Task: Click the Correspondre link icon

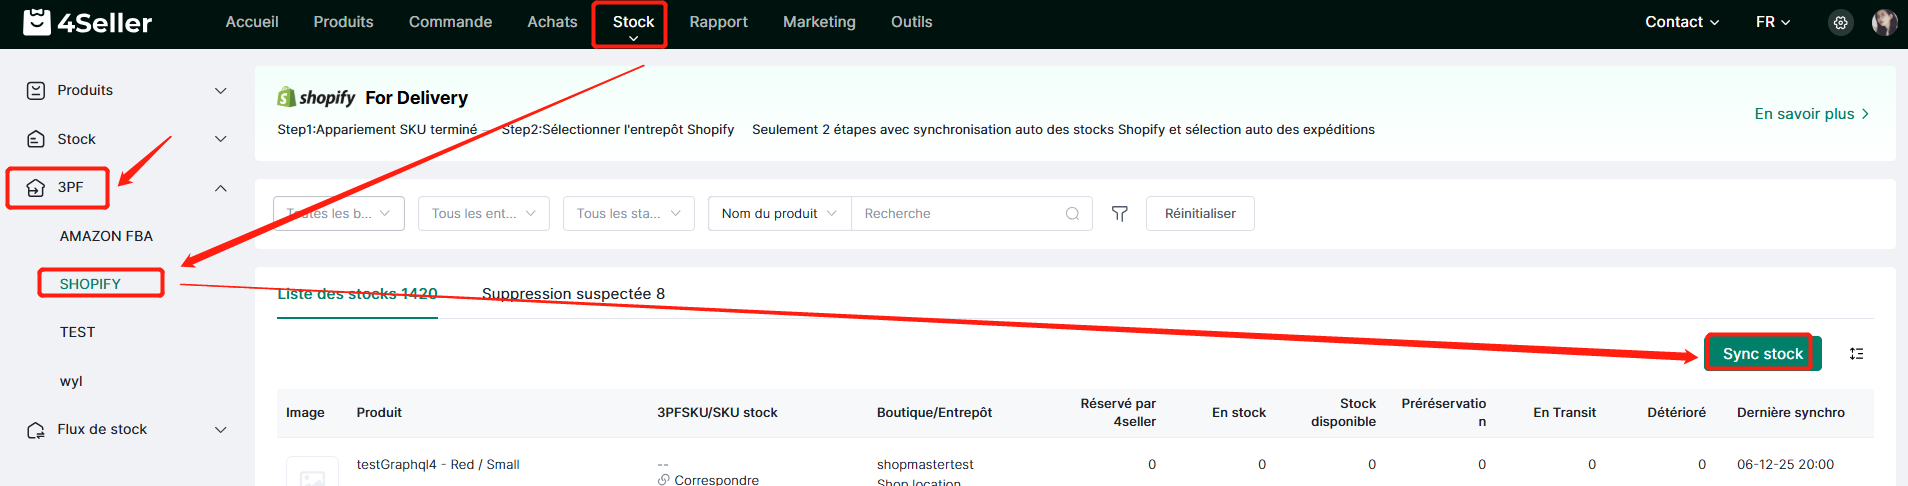Action: [663, 480]
